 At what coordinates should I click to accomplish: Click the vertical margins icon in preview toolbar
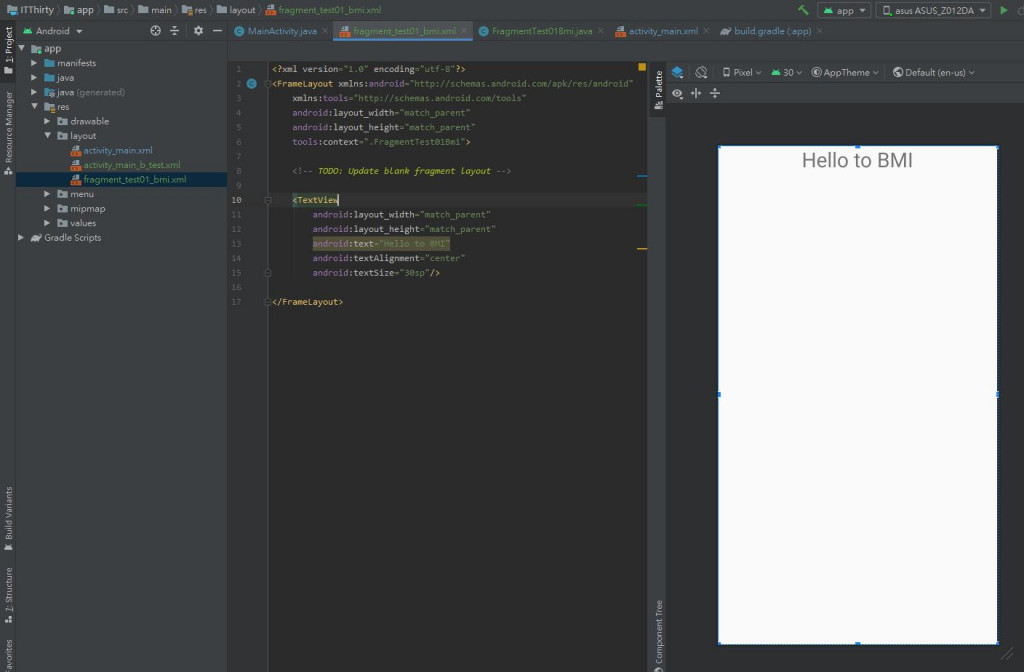click(x=715, y=93)
